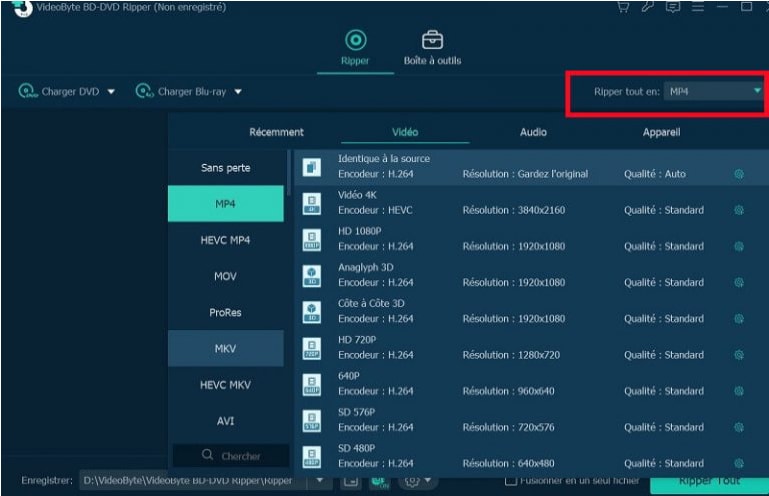This screenshot has height=496, width=769.
Task: Expand the bottom settings gear dropdown
Action: click(427, 480)
